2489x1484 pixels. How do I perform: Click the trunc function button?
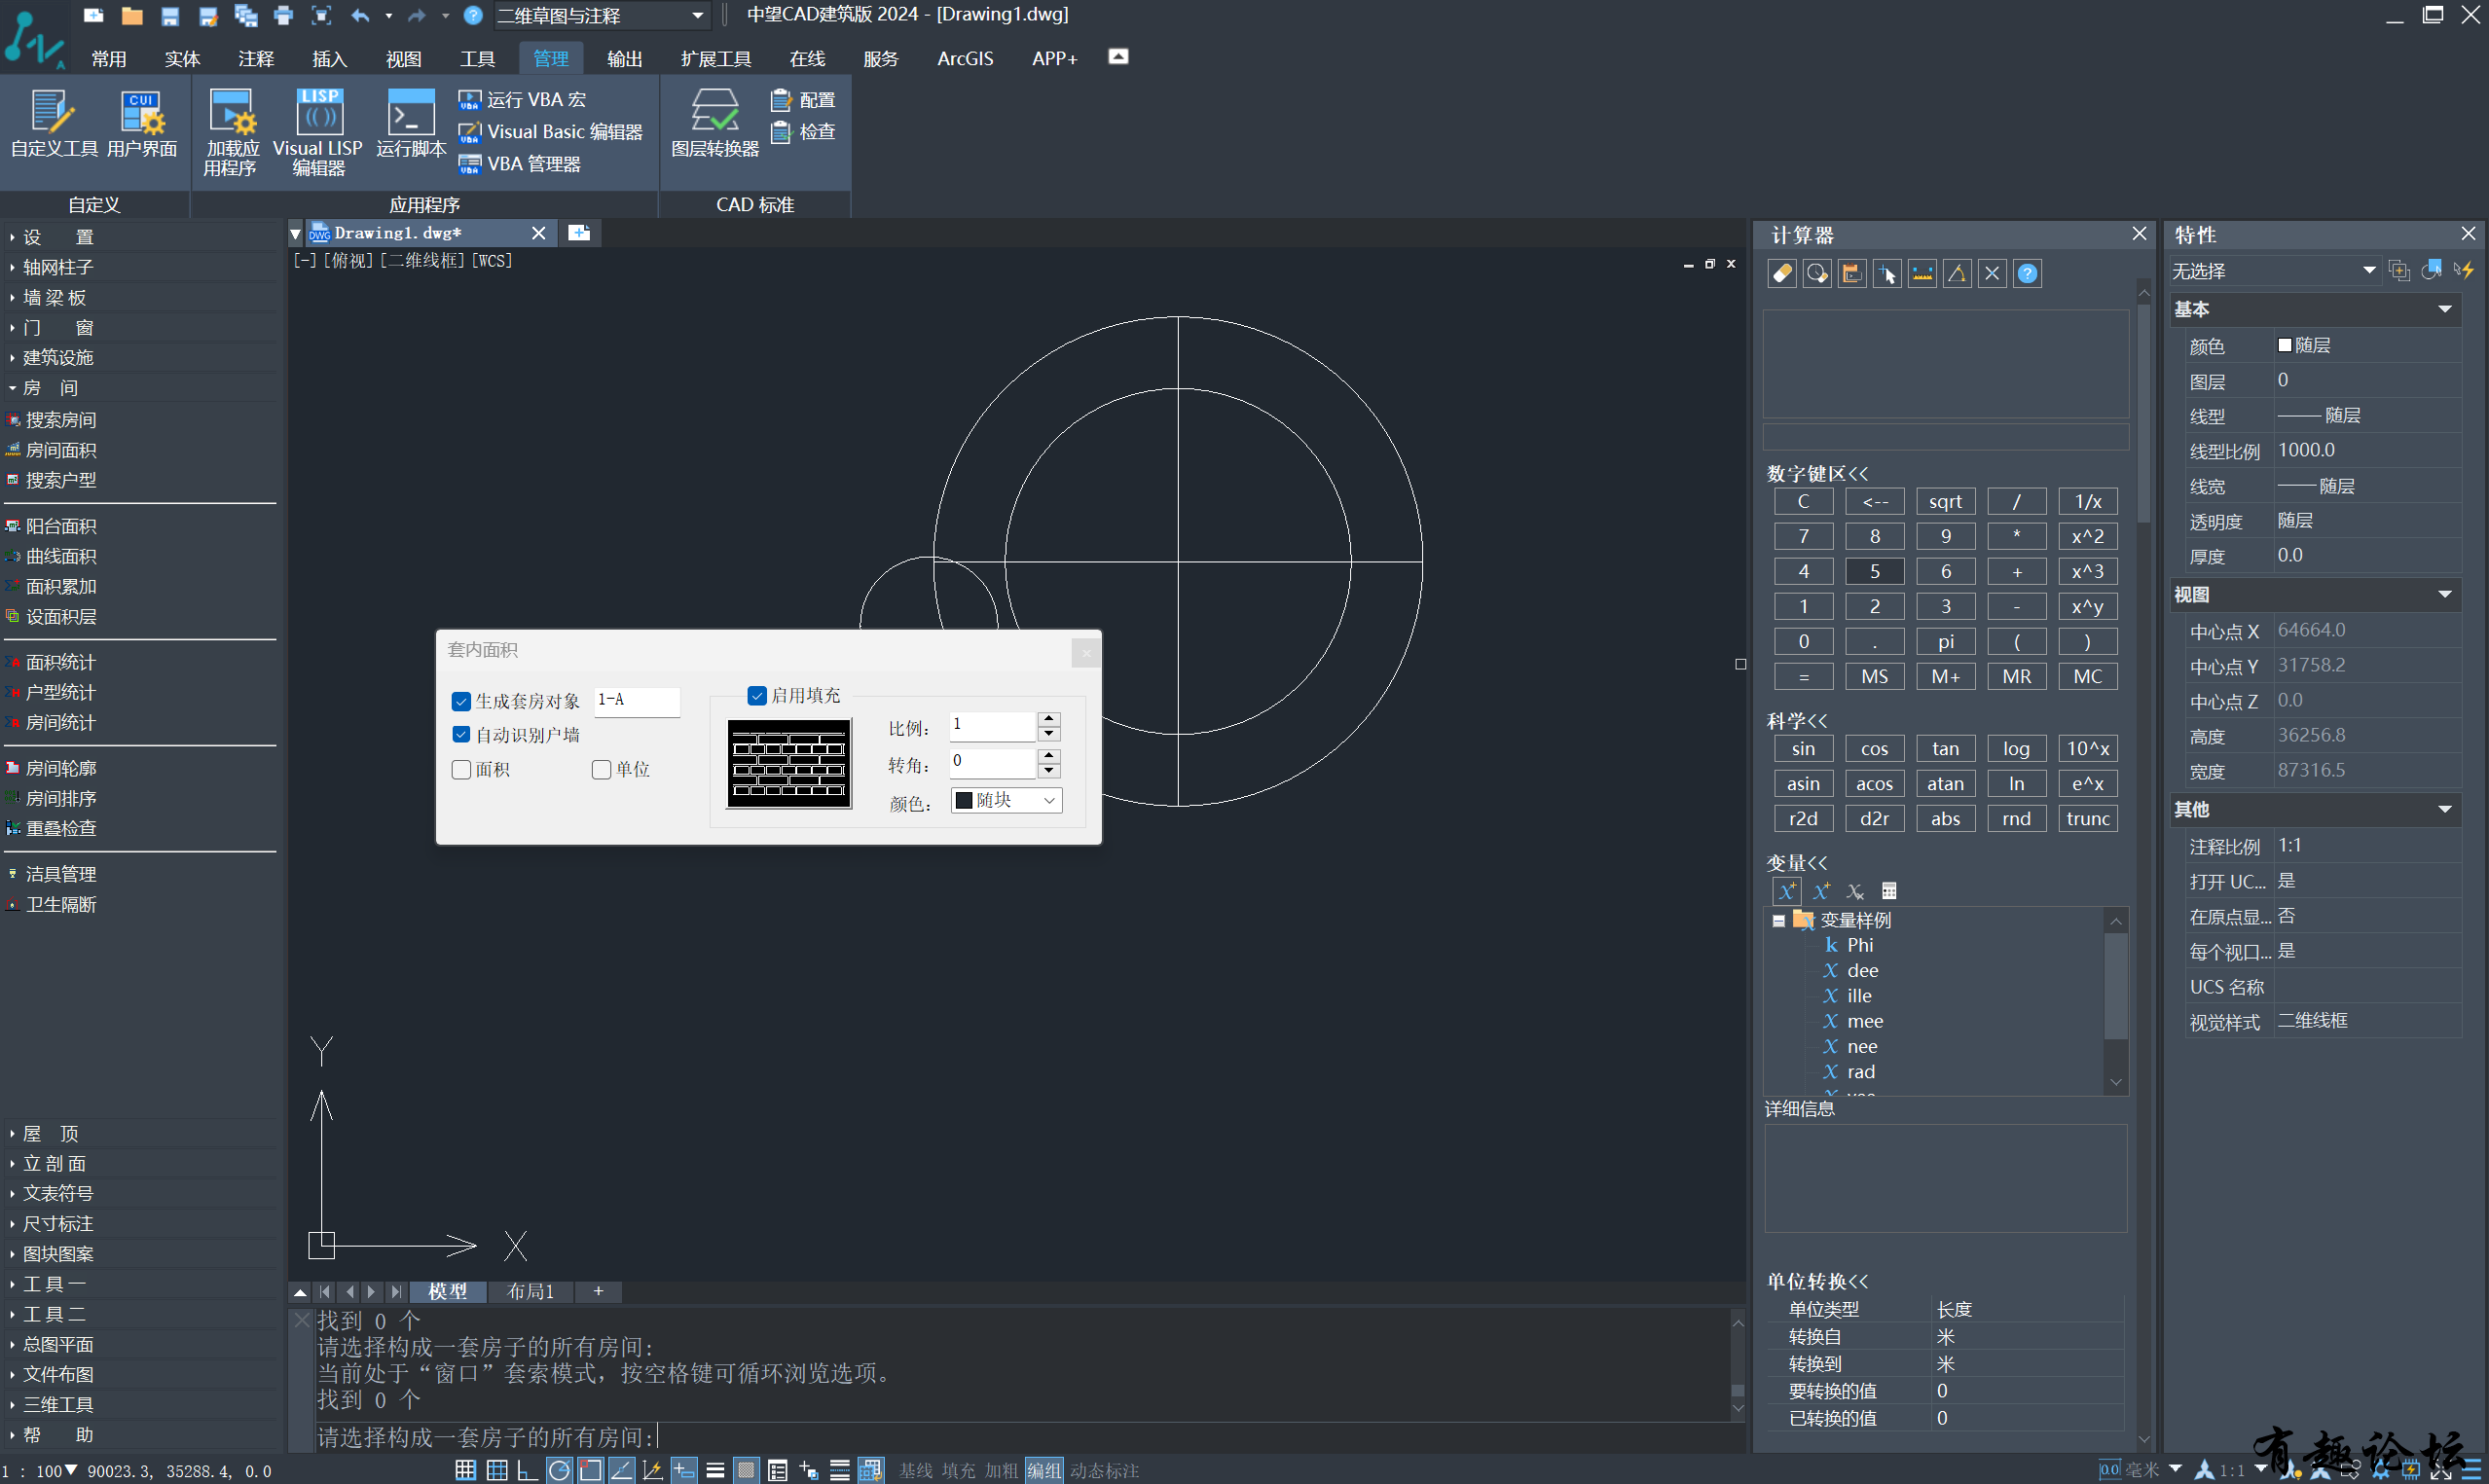click(x=2088, y=819)
